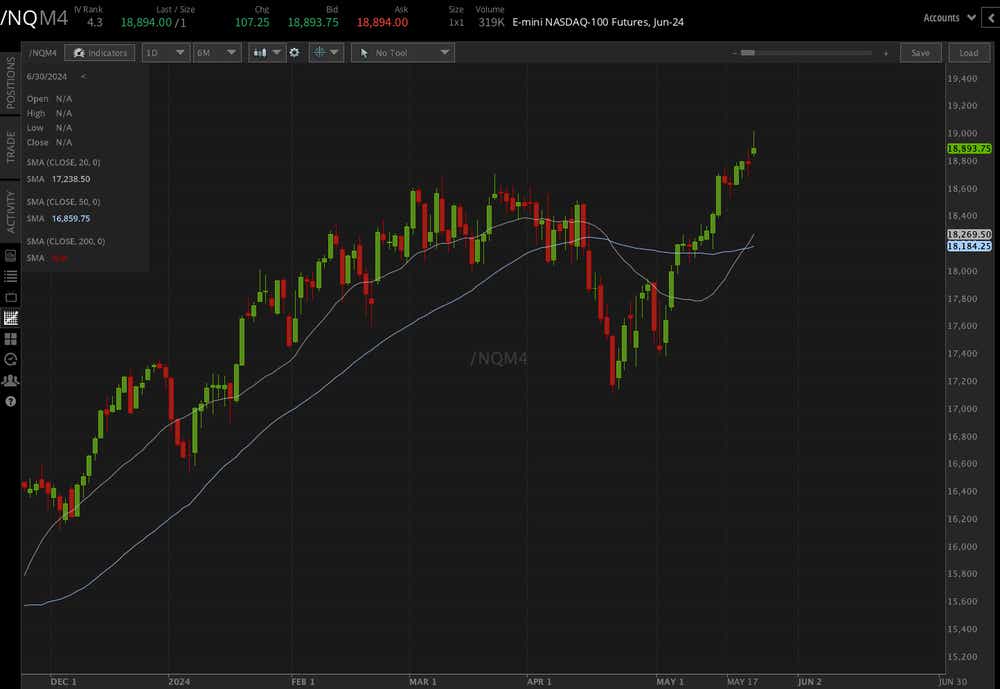
Task: Click the Load button
Action: [x=969, y=52]
